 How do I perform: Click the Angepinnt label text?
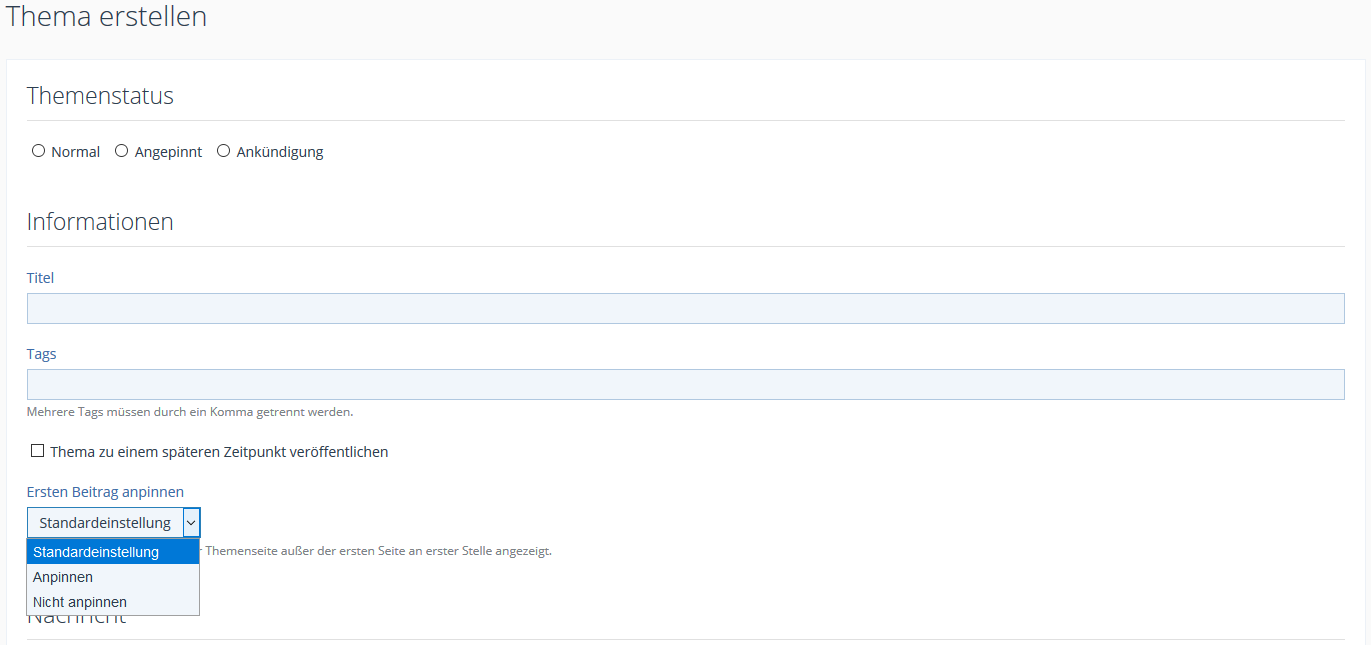click(168, 152)
